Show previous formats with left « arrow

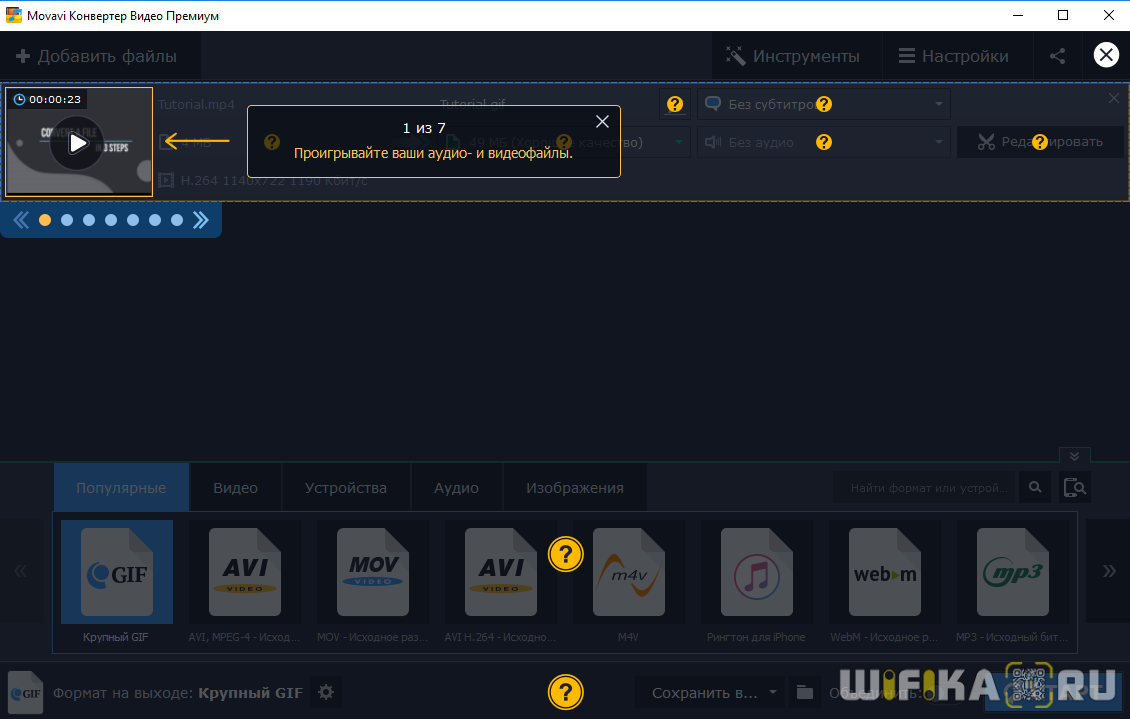point(20,571)
